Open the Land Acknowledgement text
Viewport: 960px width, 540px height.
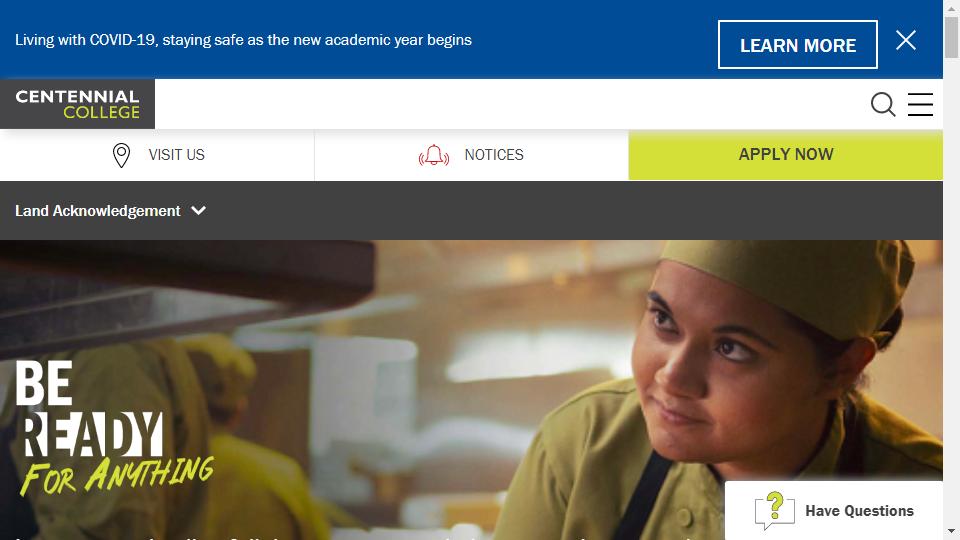[x=98, y=211]
